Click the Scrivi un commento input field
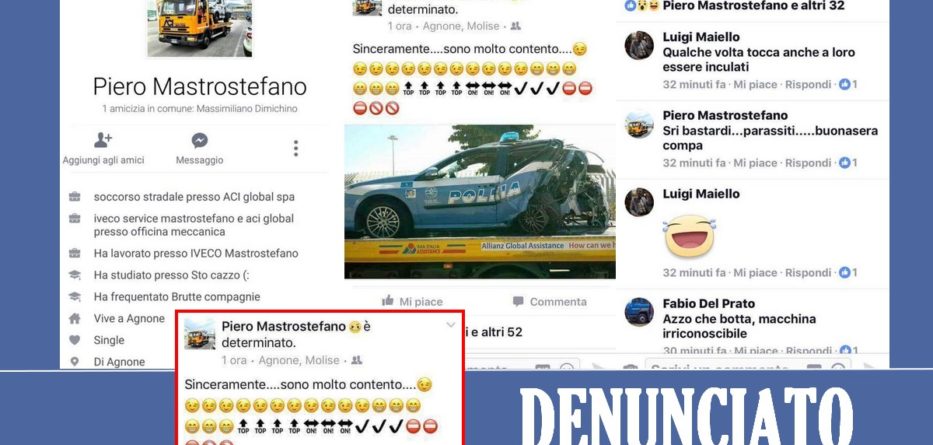Image resolution: width=933 pixels, height=445 pixels. [749, 365]
